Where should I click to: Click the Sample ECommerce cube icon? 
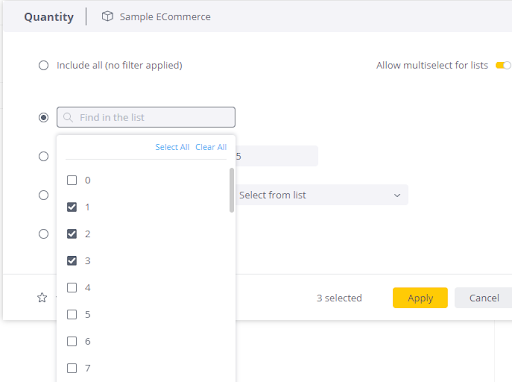107,16
